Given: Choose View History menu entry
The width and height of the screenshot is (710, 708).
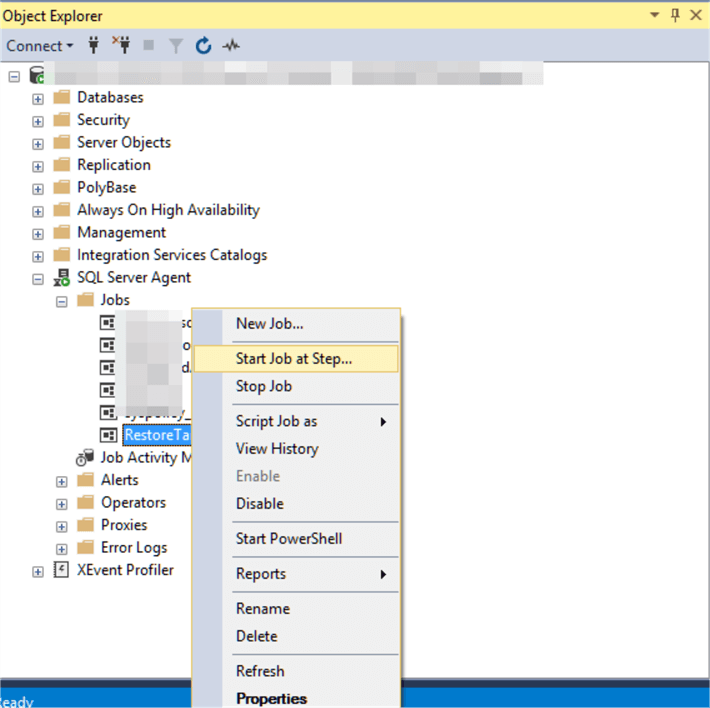Looking at the screenshot, I should click(x=296, y=449).
